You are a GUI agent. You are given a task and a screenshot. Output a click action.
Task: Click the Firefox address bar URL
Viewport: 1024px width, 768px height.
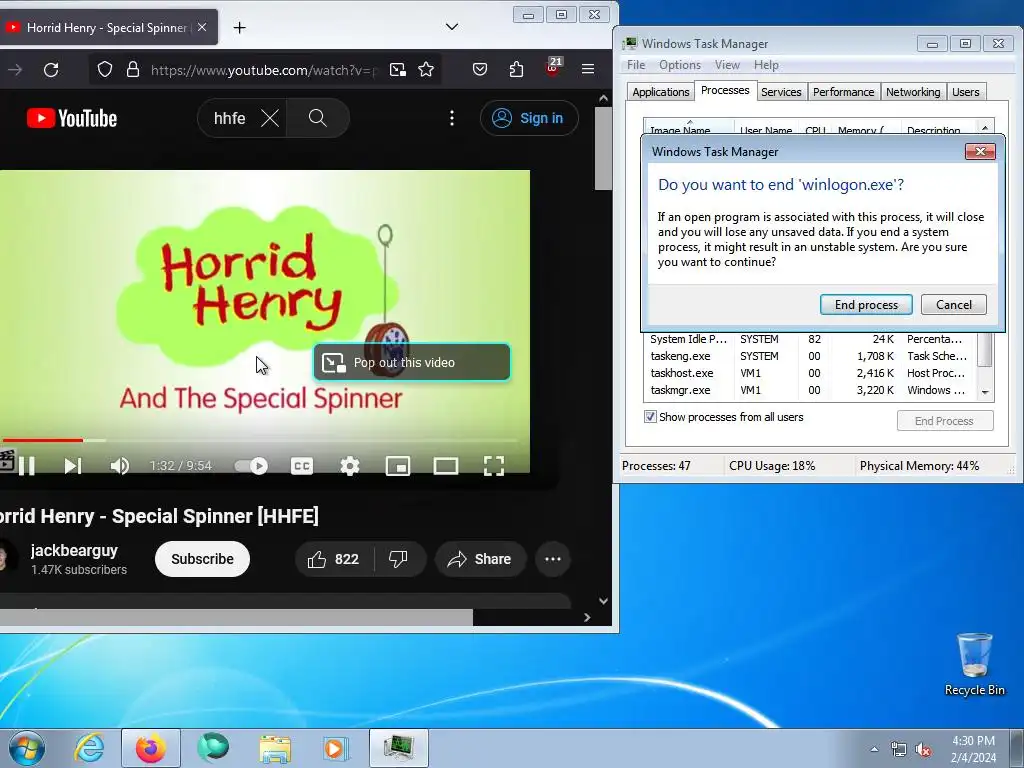[264, 70]
